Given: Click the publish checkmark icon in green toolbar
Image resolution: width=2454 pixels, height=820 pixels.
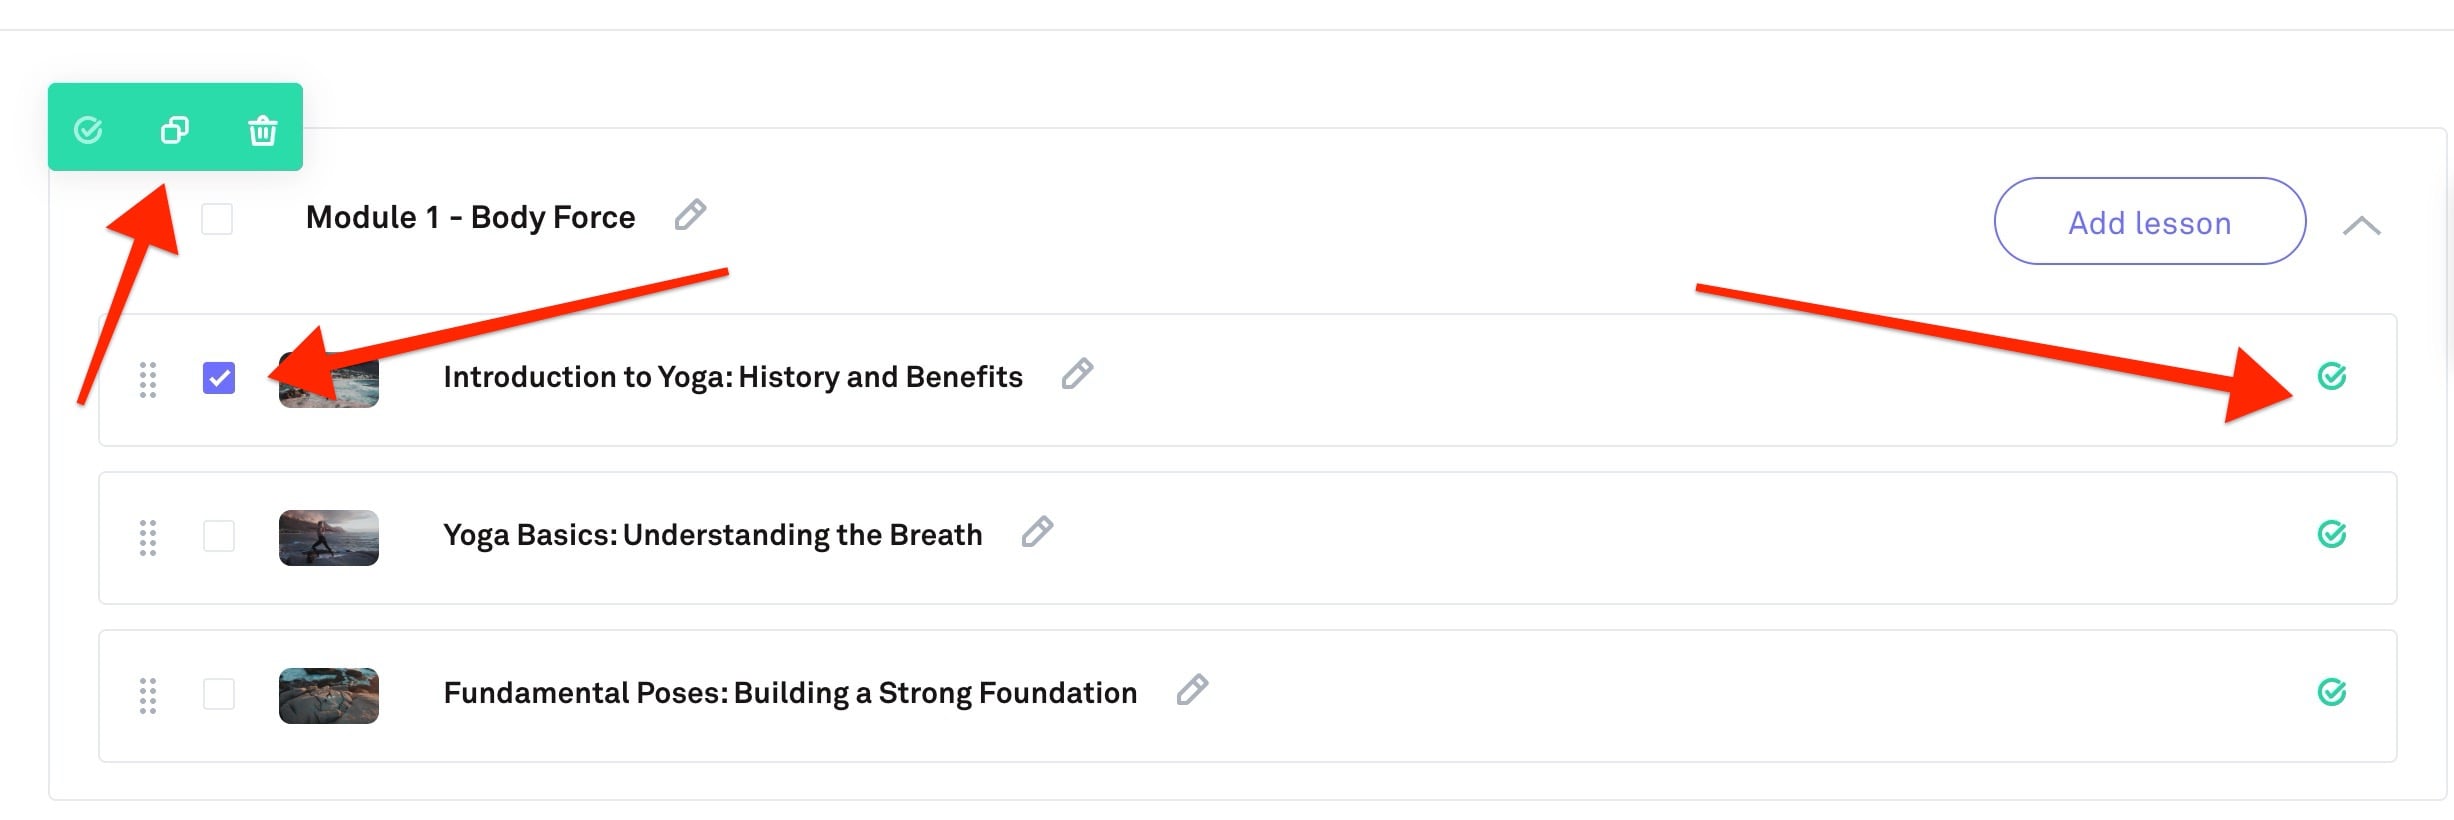Looking at the screenshot, I should pyautogui.click(x=88, y=130).
